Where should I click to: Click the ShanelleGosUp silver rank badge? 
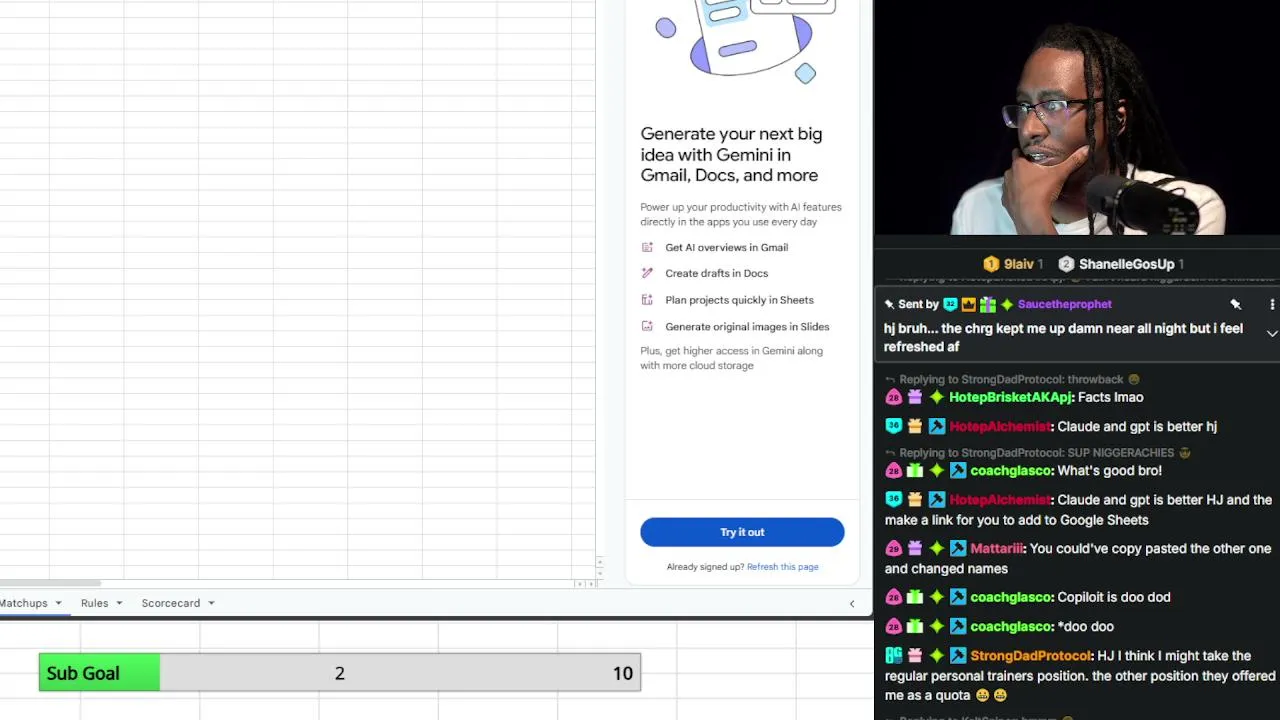point(1066,264)
